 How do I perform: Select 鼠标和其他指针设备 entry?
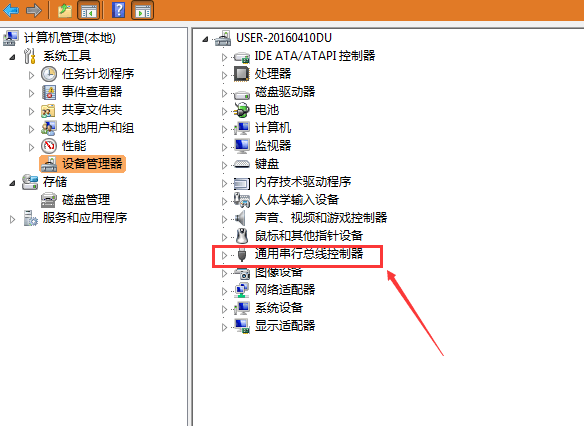(309, 235)
